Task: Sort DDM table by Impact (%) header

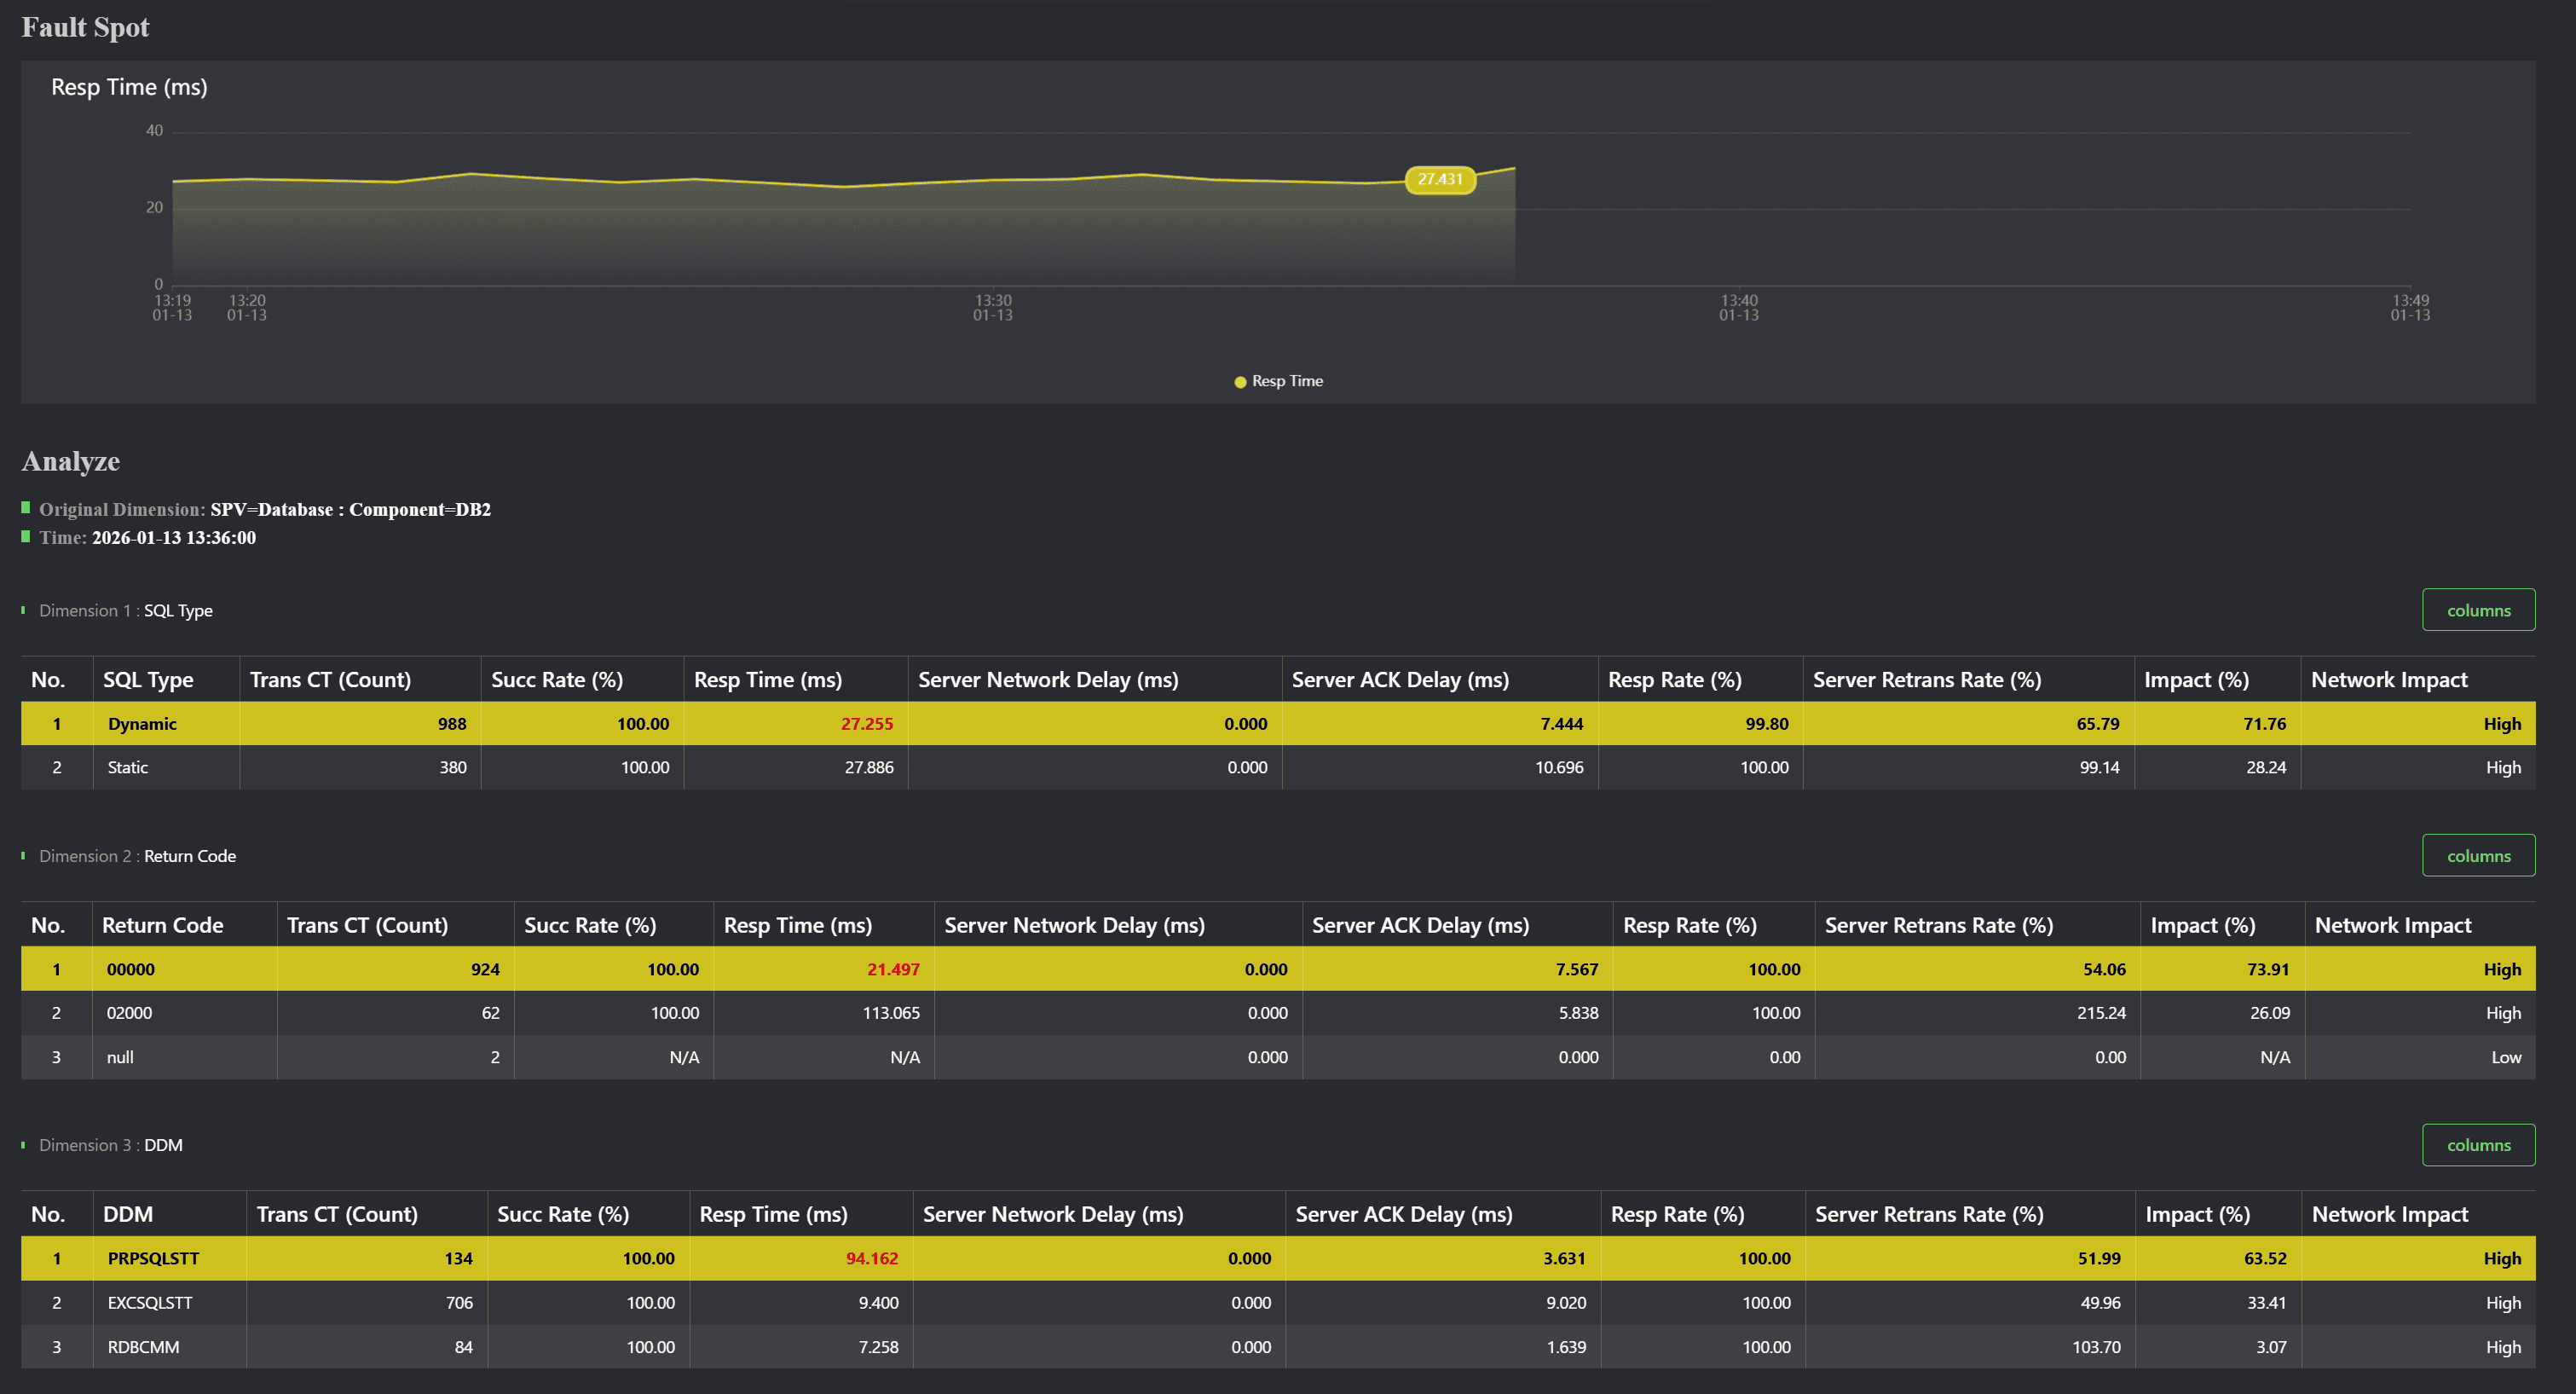Action: [2197, 1214]
